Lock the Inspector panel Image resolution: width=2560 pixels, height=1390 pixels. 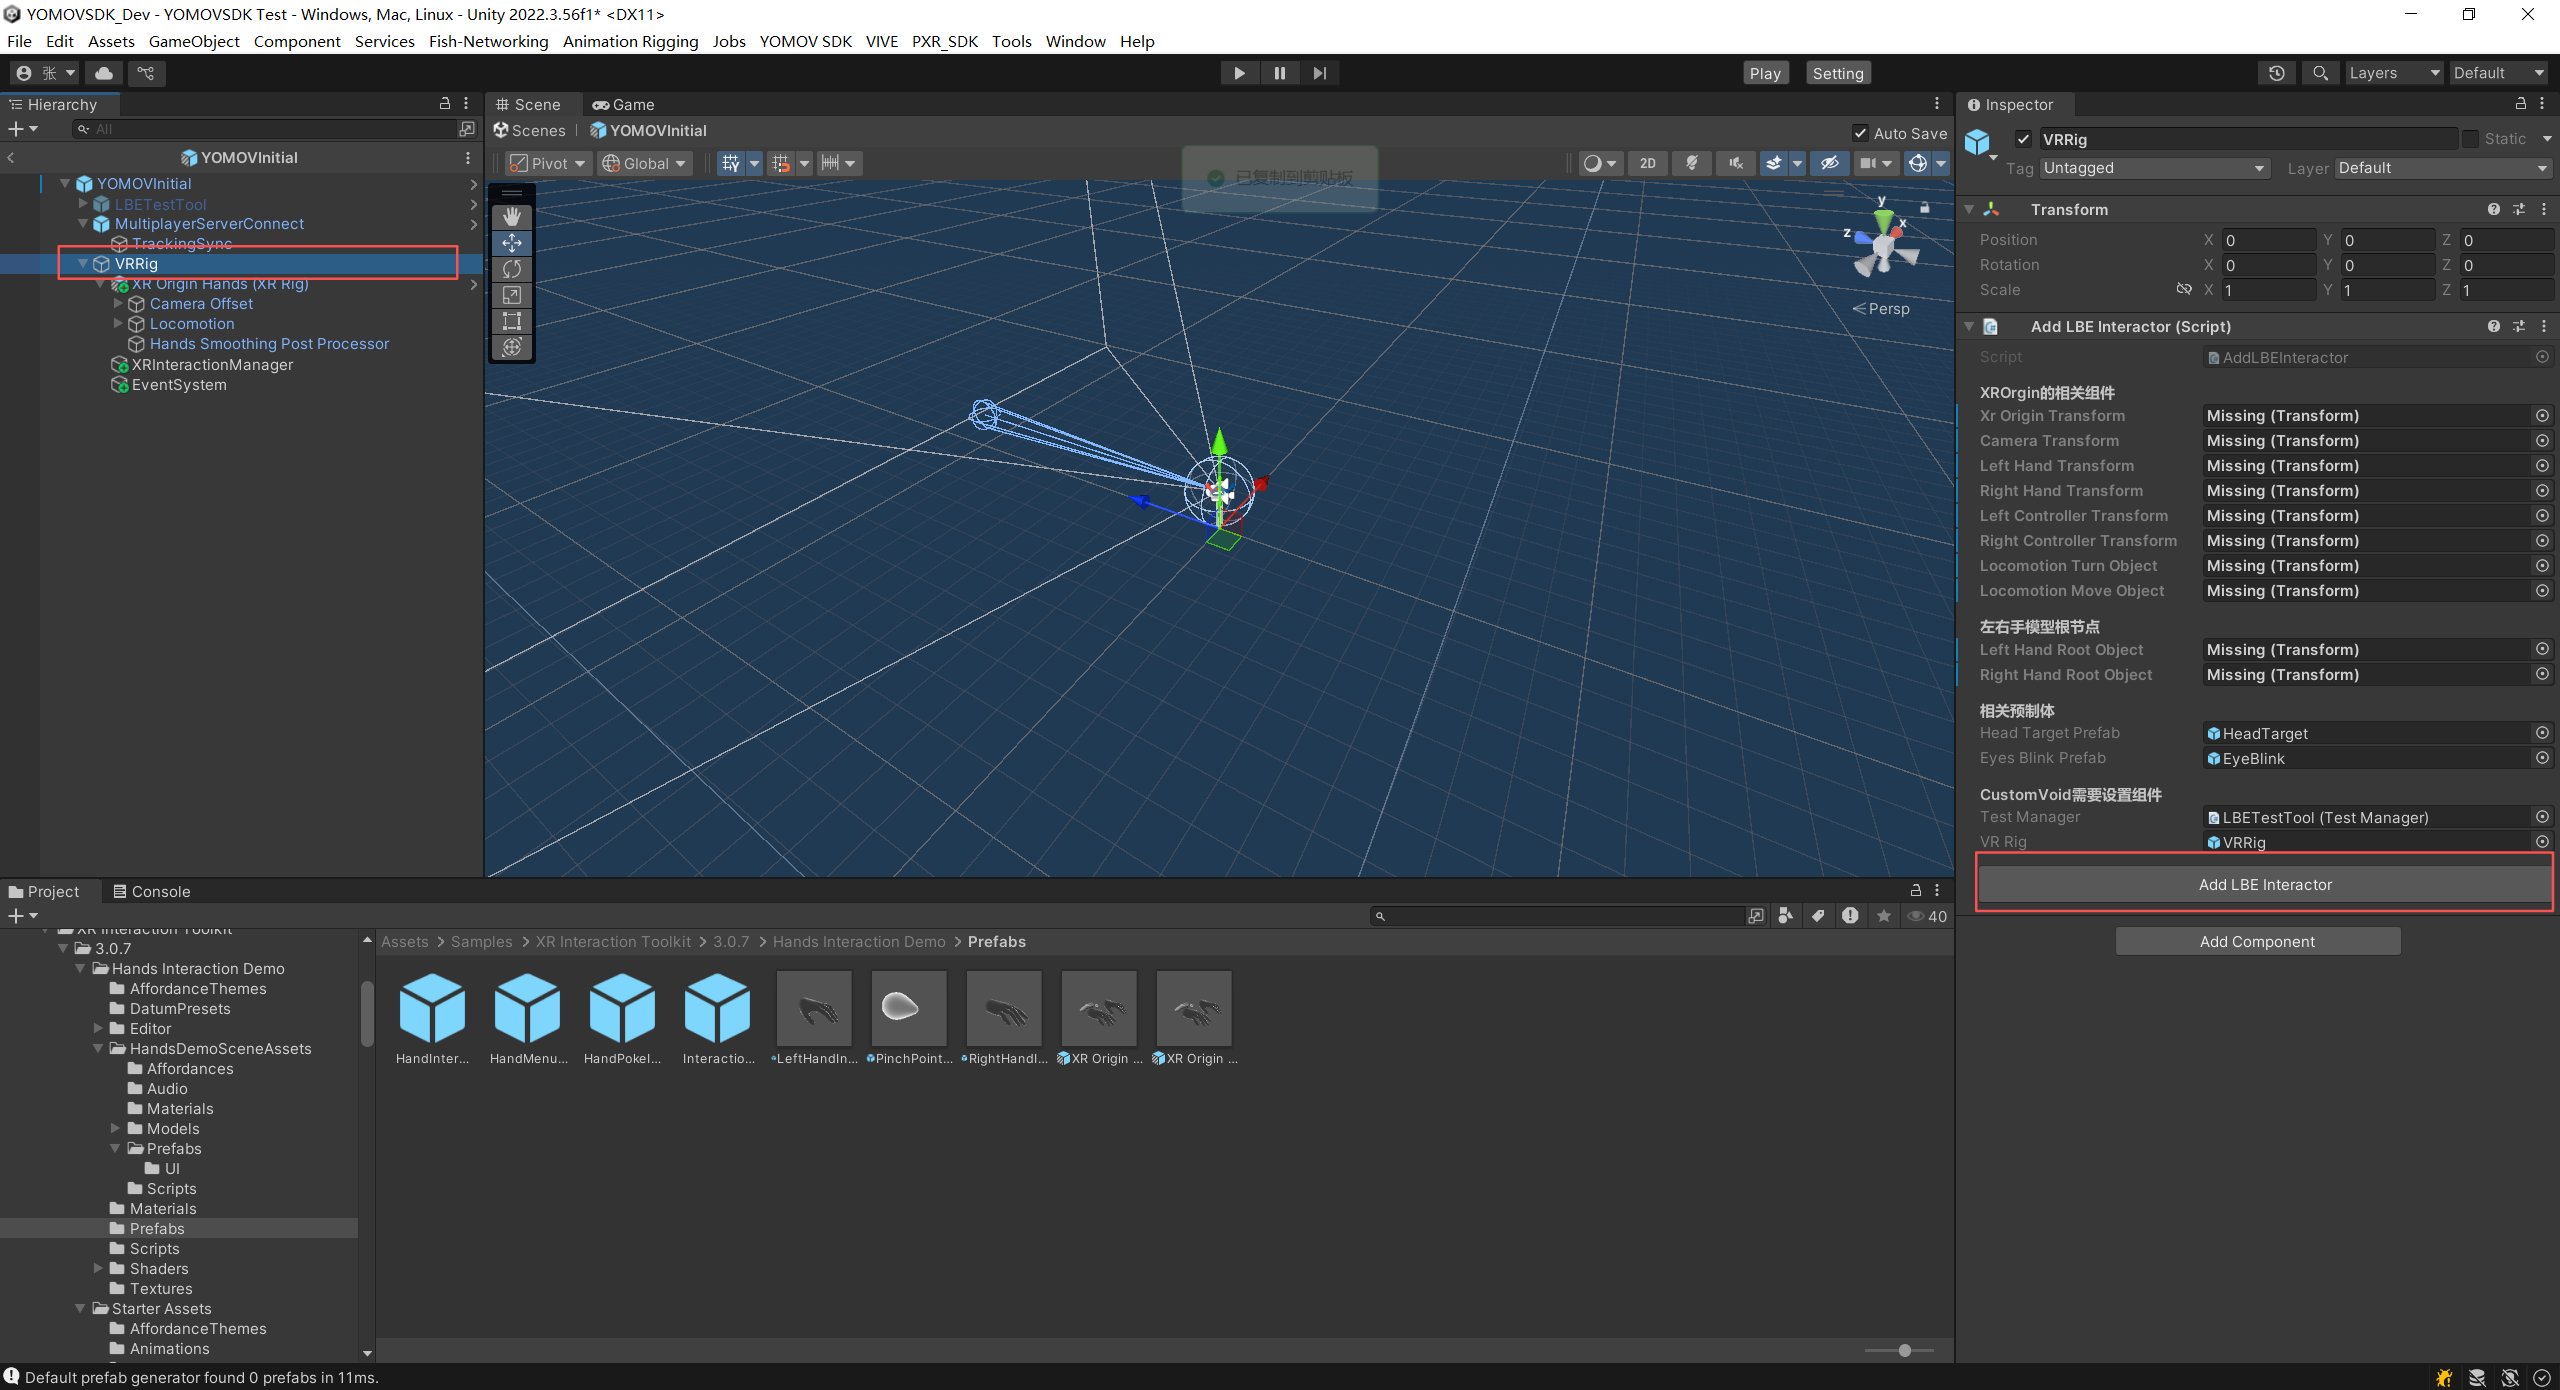click(x=2520, y=104)
